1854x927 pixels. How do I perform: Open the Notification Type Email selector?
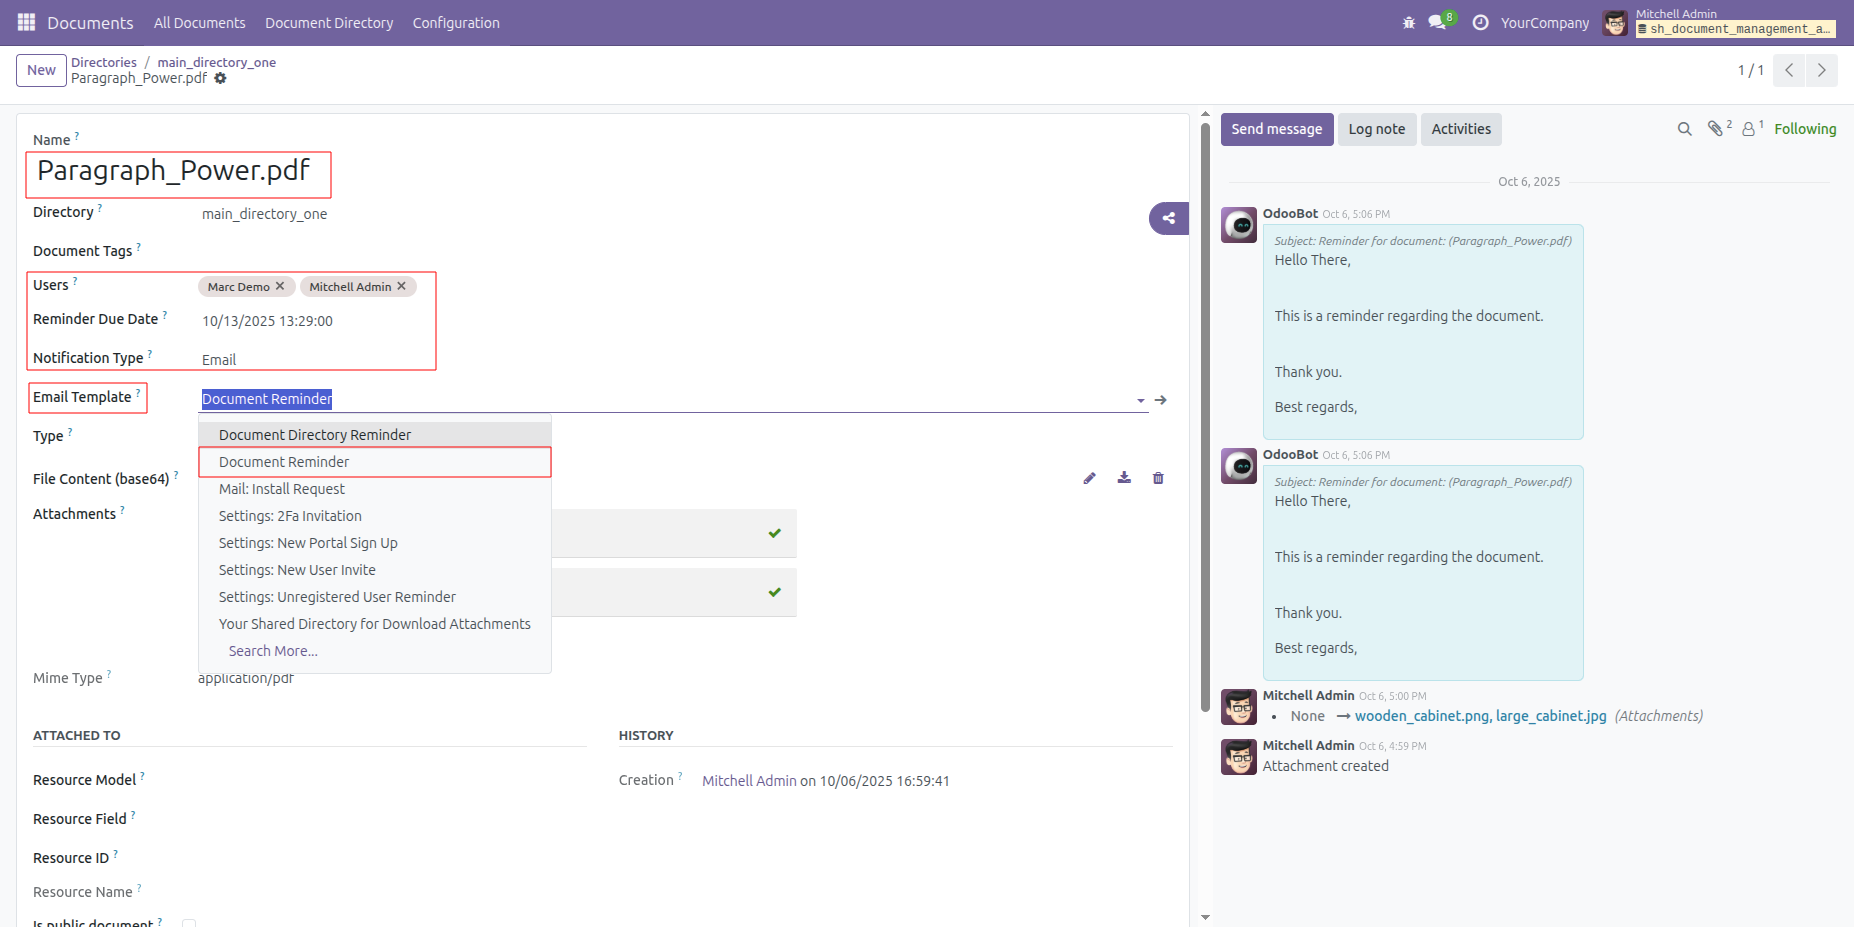pyautogui.click(x=219, y=360)
